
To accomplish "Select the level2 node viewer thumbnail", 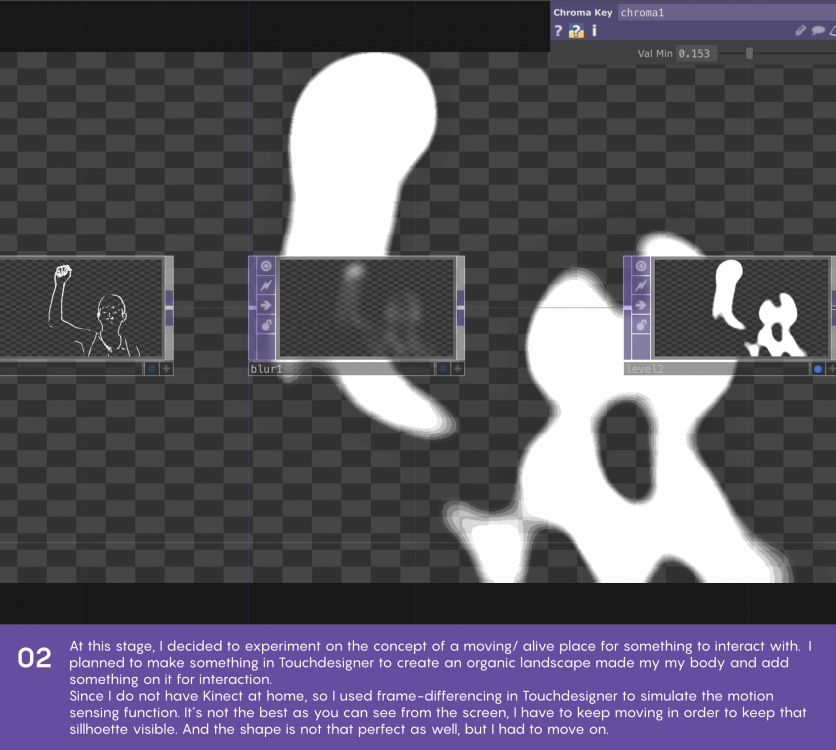I will (741, 308).
